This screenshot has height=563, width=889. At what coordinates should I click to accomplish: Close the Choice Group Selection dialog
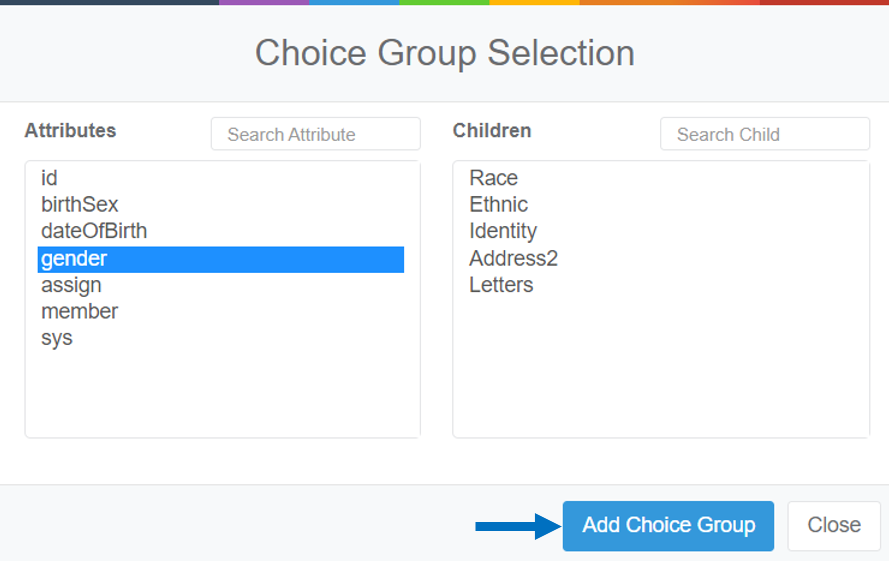tap(834, 526)
